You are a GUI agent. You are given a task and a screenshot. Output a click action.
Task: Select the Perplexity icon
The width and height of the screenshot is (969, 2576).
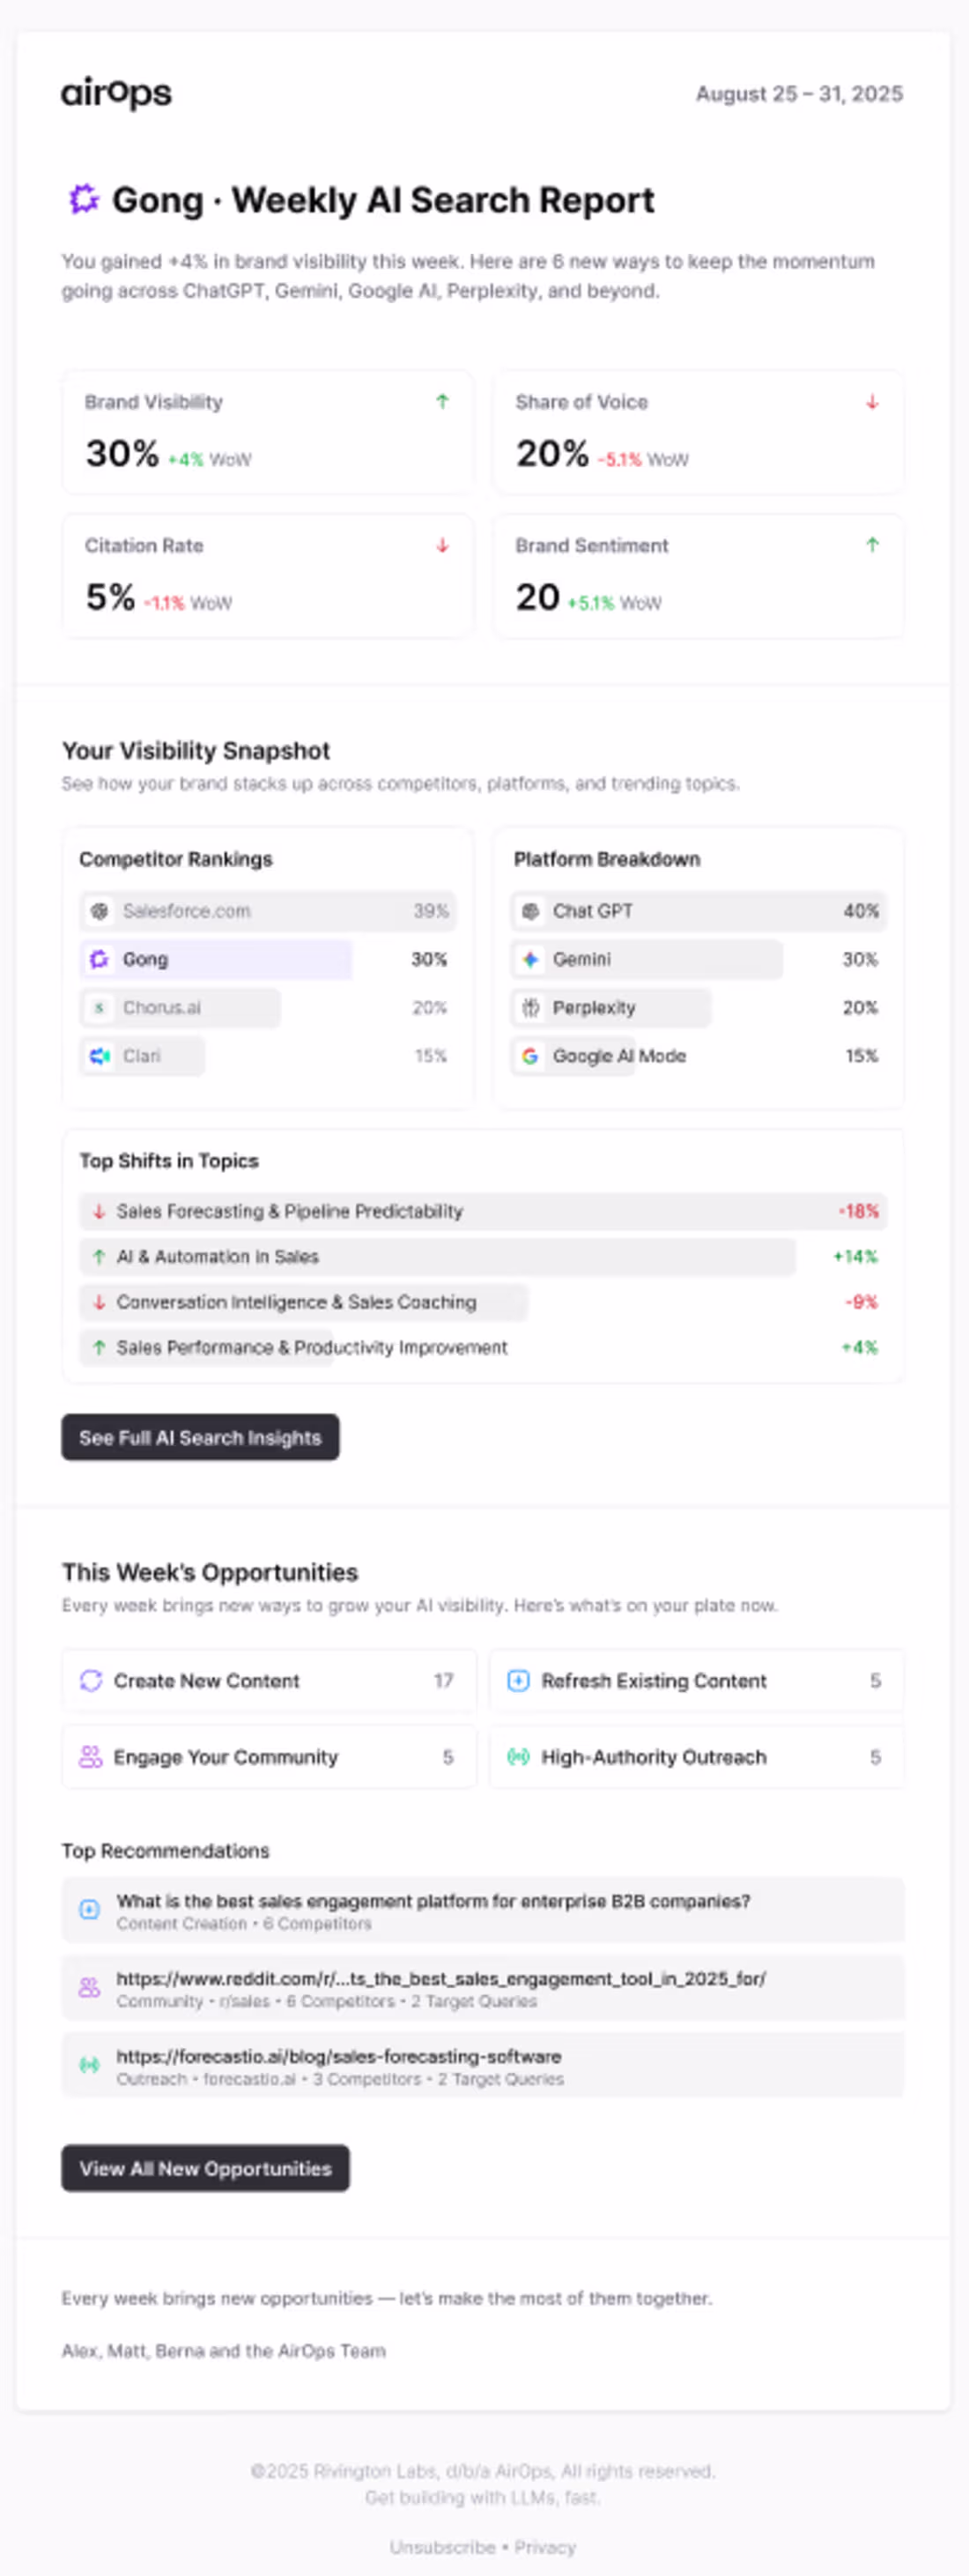pyautogui.click(x=529, y=1008)
